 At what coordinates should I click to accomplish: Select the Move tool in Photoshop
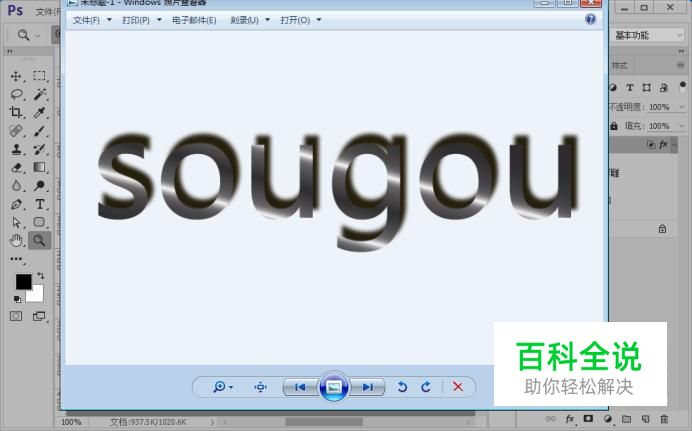coord(16,76)
